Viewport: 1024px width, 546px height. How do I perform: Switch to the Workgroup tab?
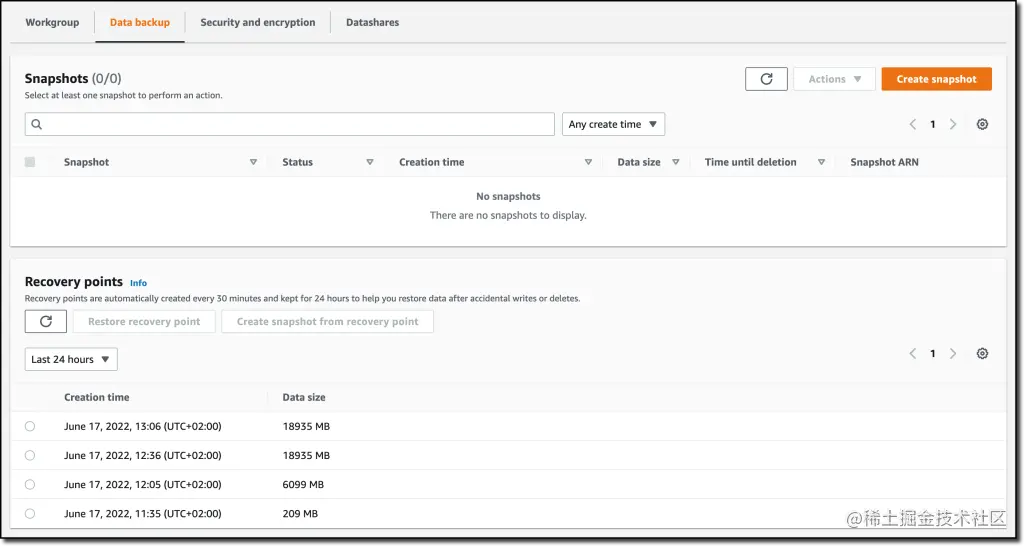click(x=52, y=22)
